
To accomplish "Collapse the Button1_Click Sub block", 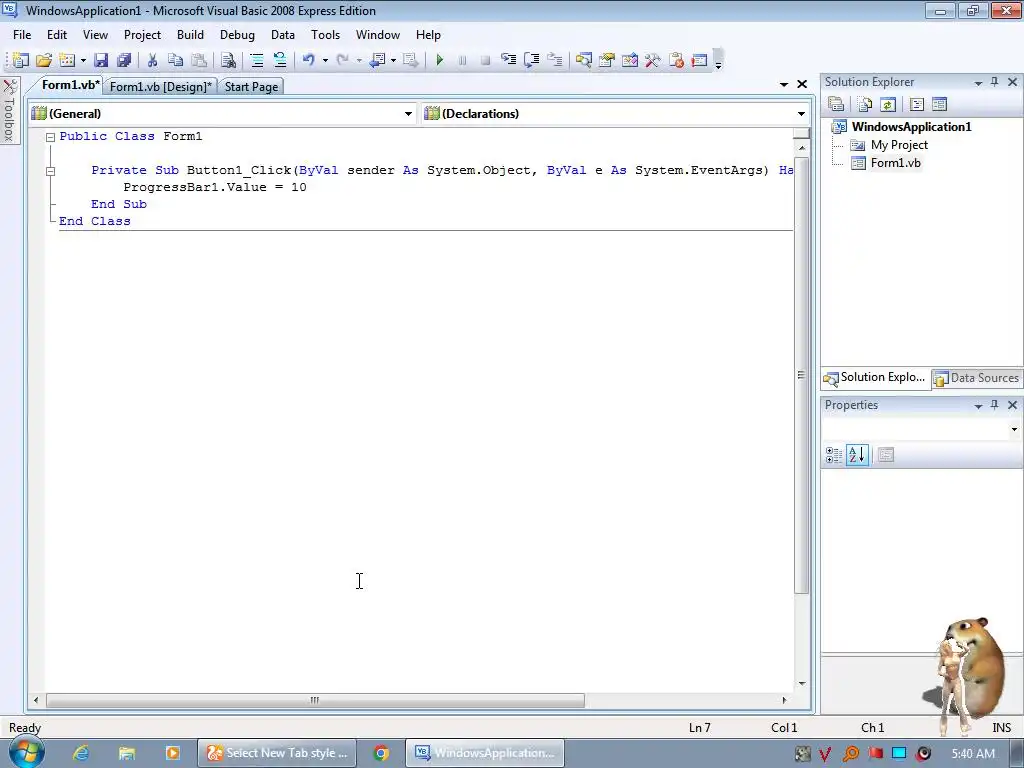I will pos(50,171).
